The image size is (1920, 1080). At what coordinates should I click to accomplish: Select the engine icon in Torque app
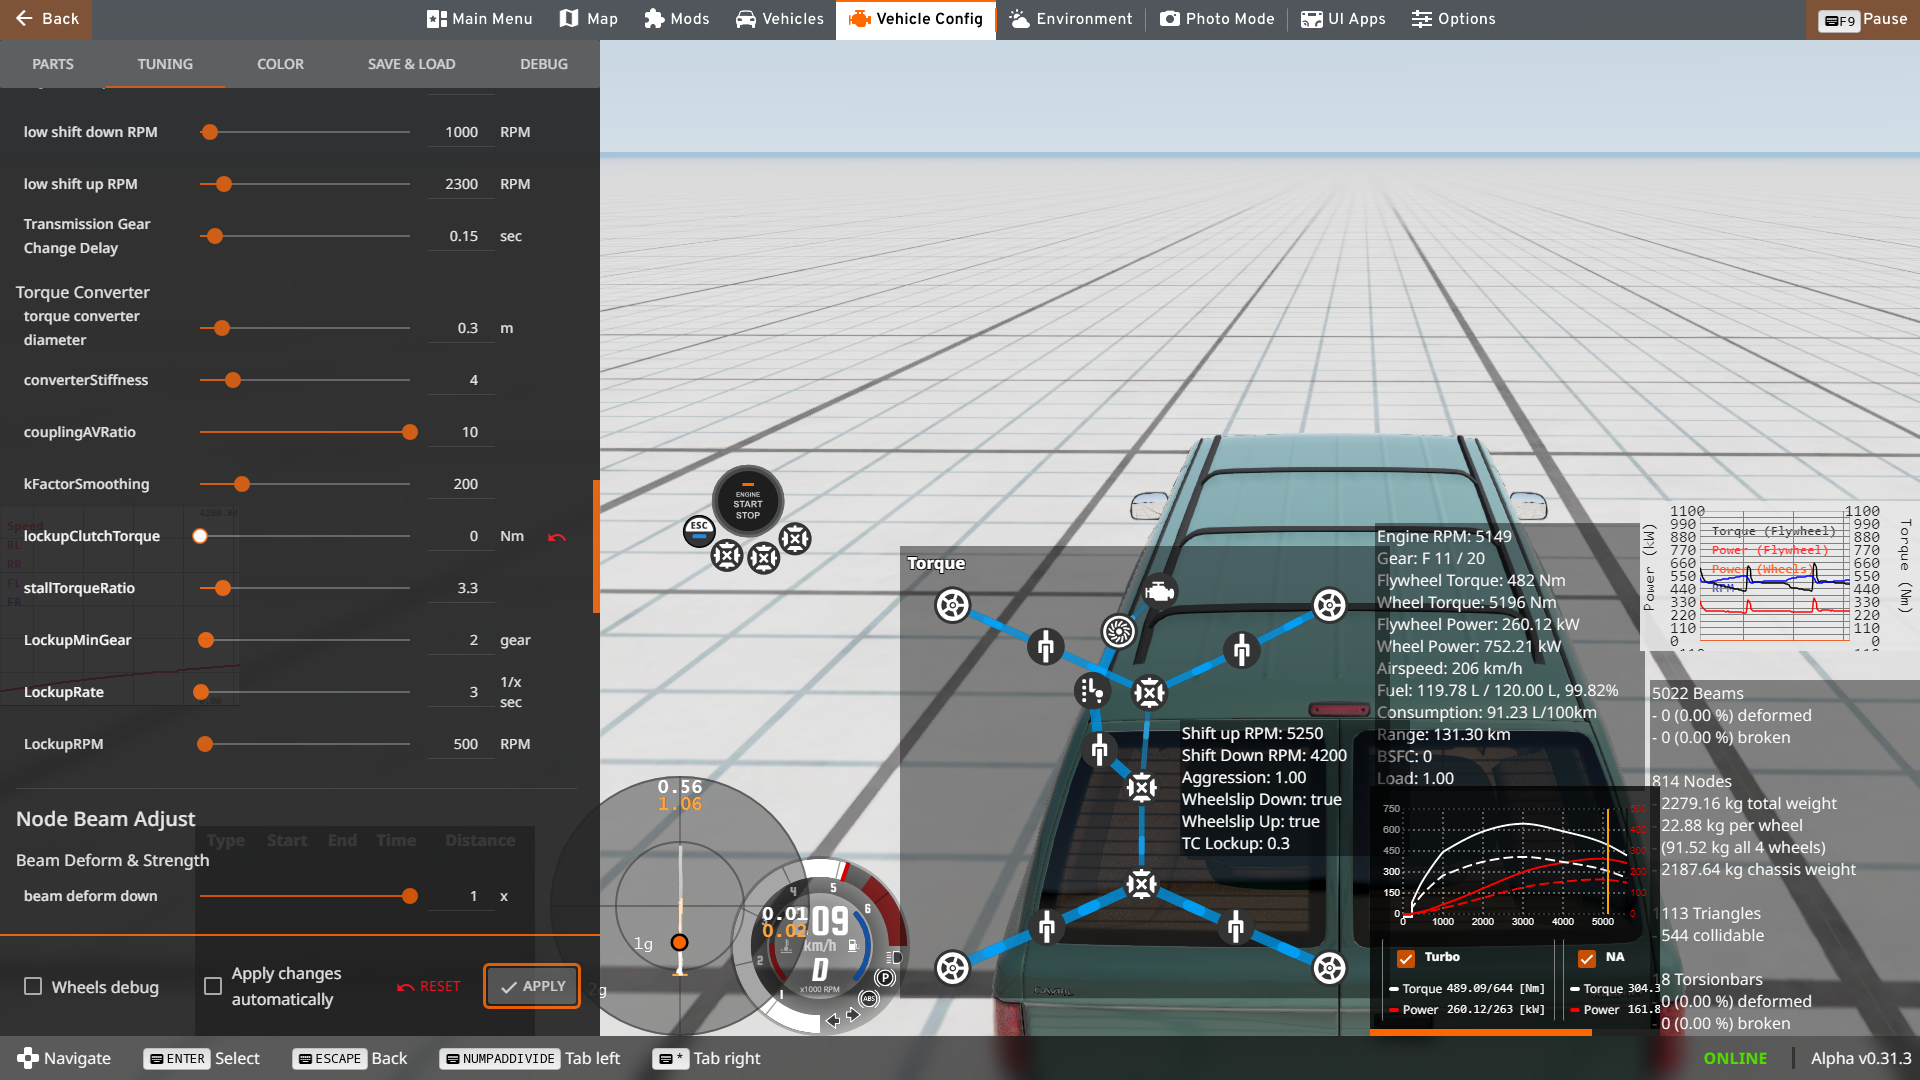coord(1159,592)
